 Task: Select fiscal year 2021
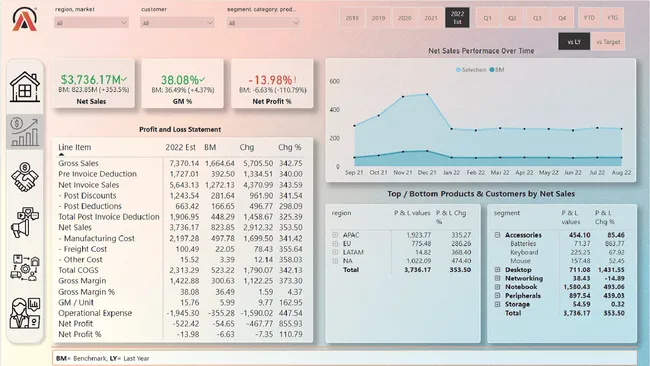[431, 18]
